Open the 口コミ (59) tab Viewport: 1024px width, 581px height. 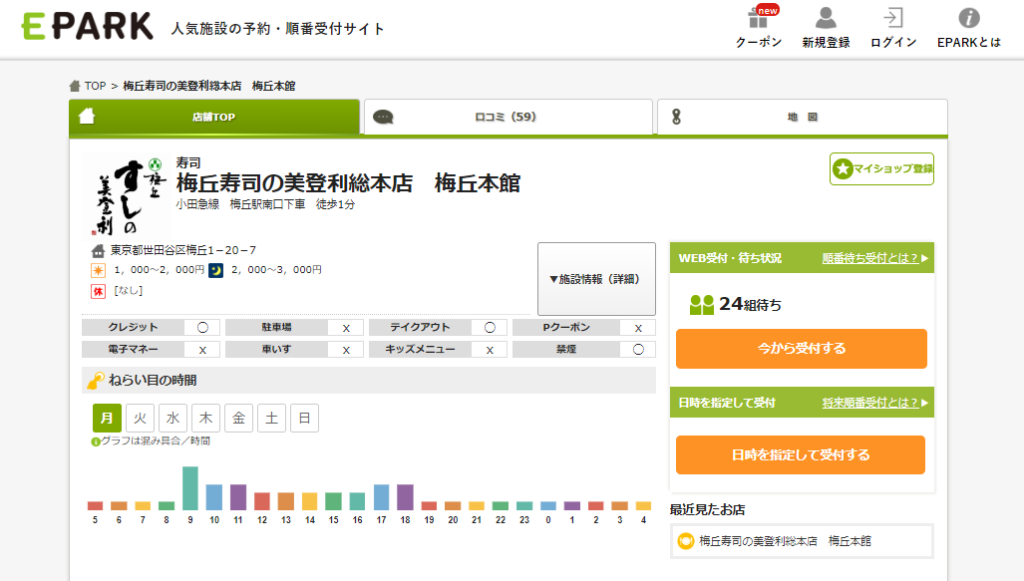(x=508, y=117)
